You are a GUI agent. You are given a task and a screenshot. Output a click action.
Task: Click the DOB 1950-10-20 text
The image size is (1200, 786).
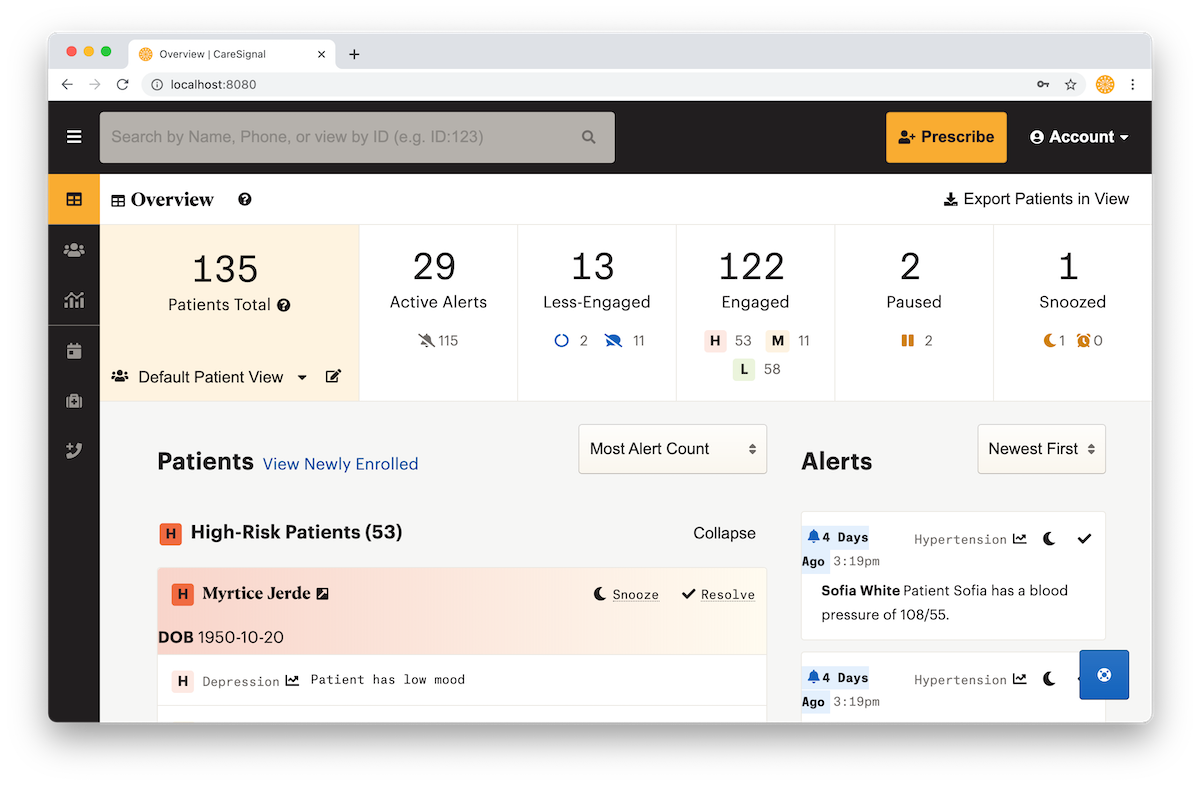tap(220, 637)
